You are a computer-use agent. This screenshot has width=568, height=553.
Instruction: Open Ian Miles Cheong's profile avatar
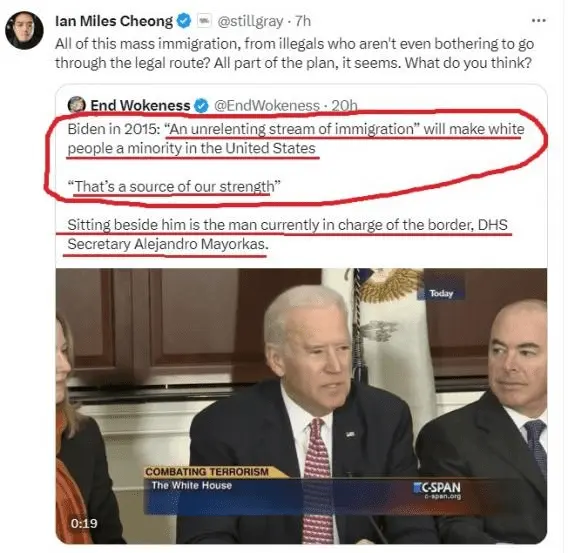click(x=24, y=30)
